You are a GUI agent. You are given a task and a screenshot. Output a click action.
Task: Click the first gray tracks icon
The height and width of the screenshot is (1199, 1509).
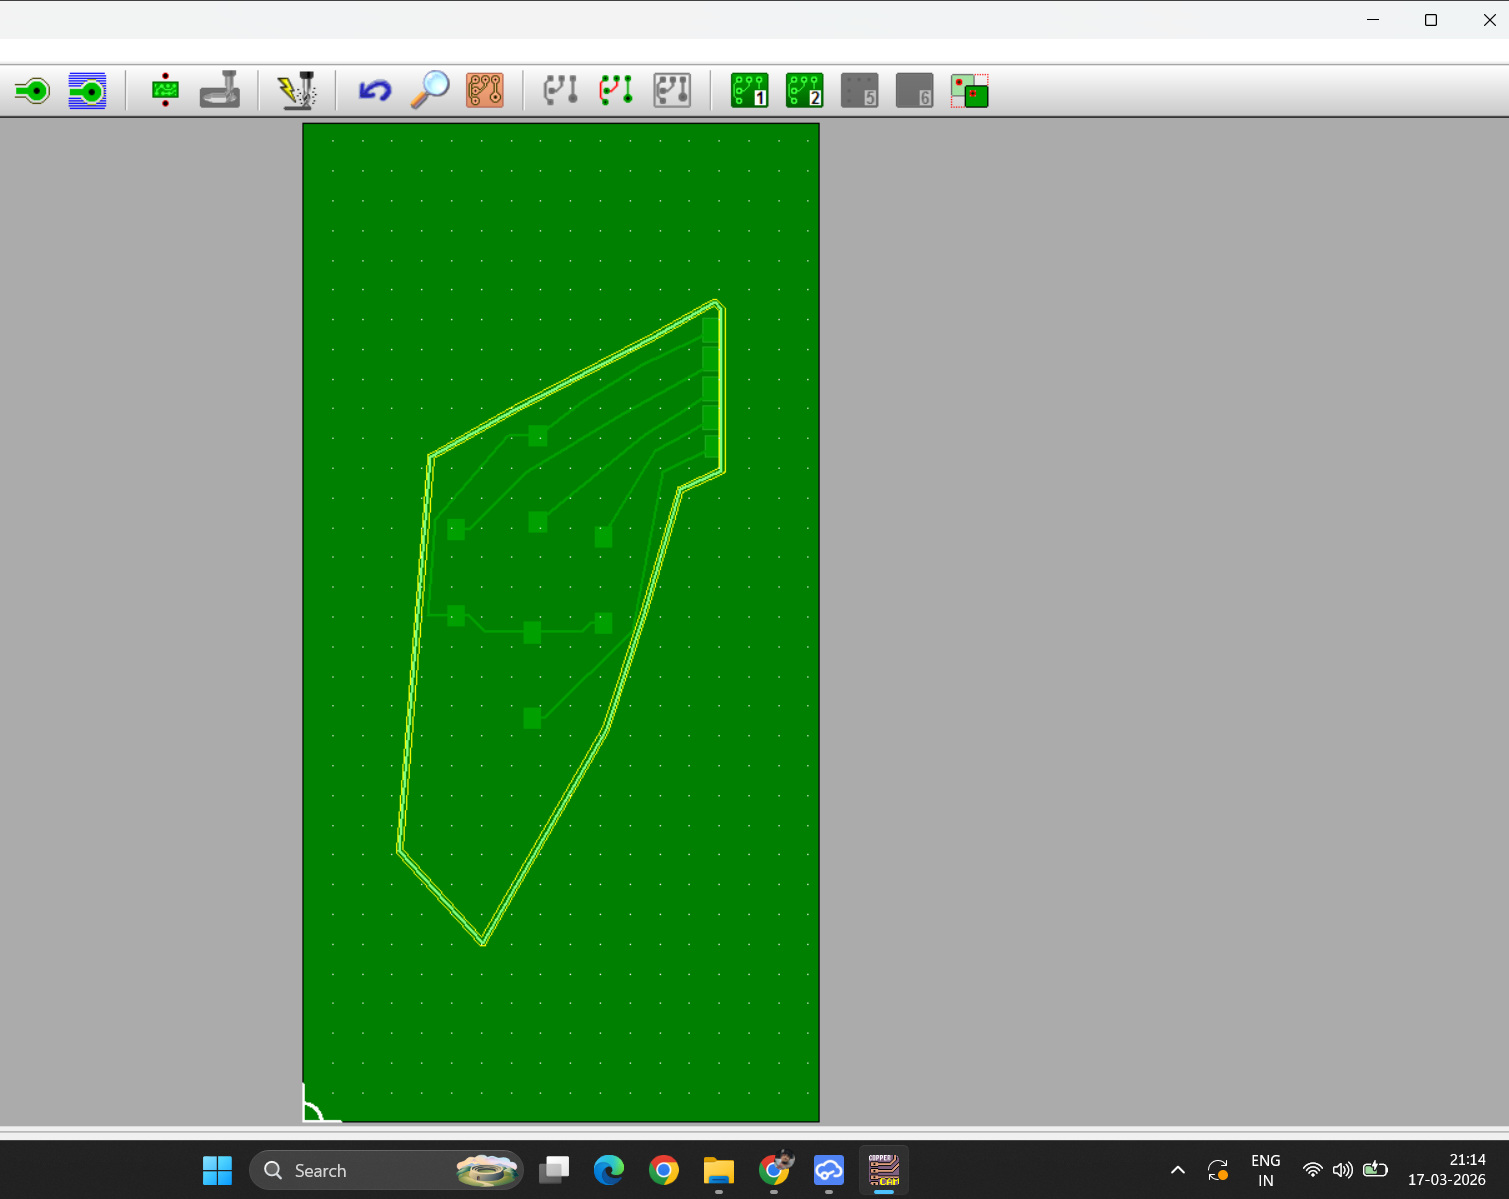click(560, 91)
